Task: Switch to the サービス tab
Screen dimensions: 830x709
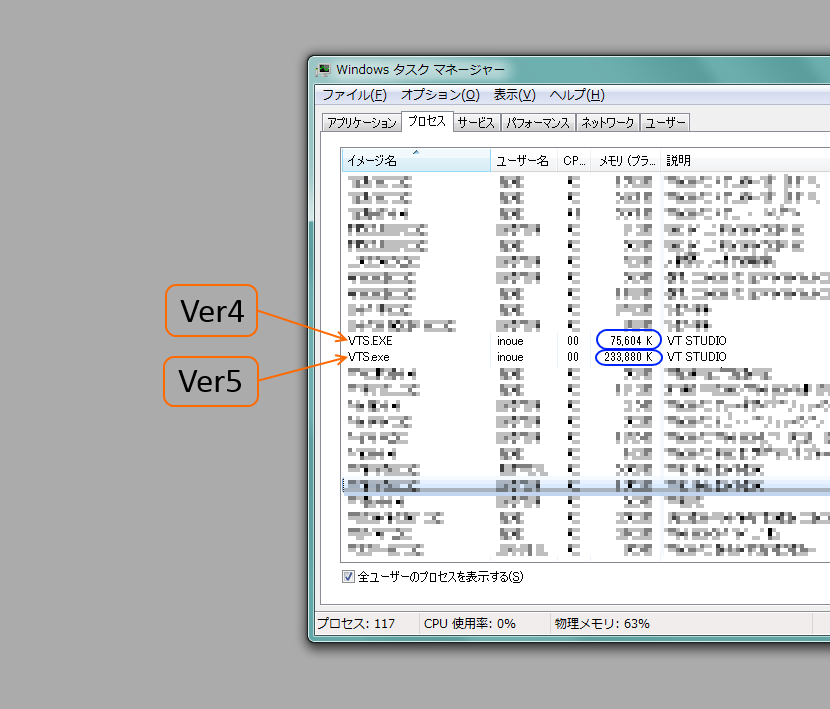Action: [476, 123]
